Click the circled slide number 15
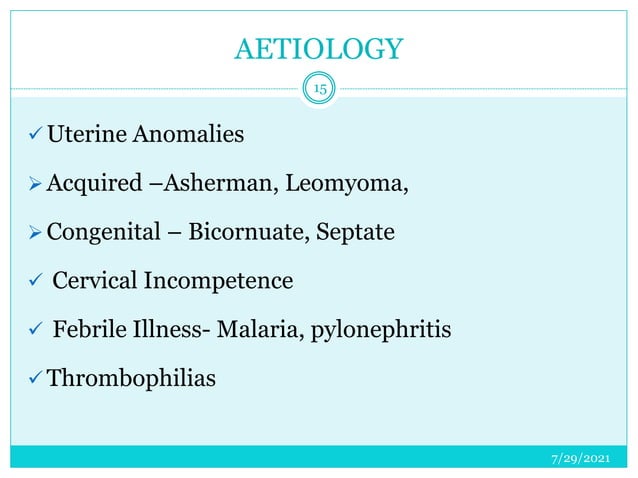638x478 pixels. point(319,90)
